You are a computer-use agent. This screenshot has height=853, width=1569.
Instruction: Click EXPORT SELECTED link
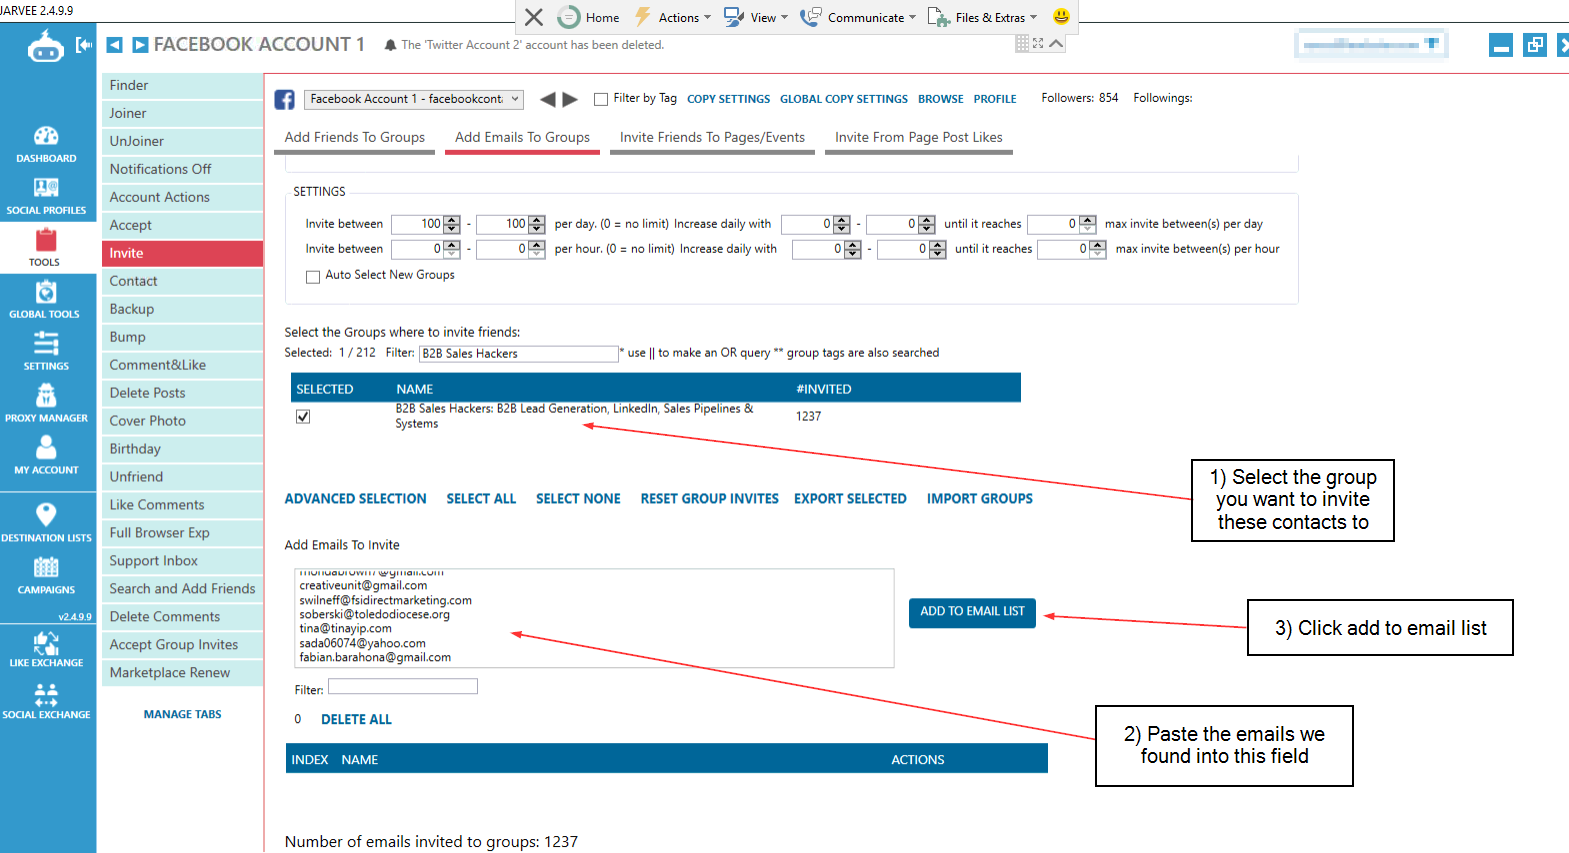[850, 499]
